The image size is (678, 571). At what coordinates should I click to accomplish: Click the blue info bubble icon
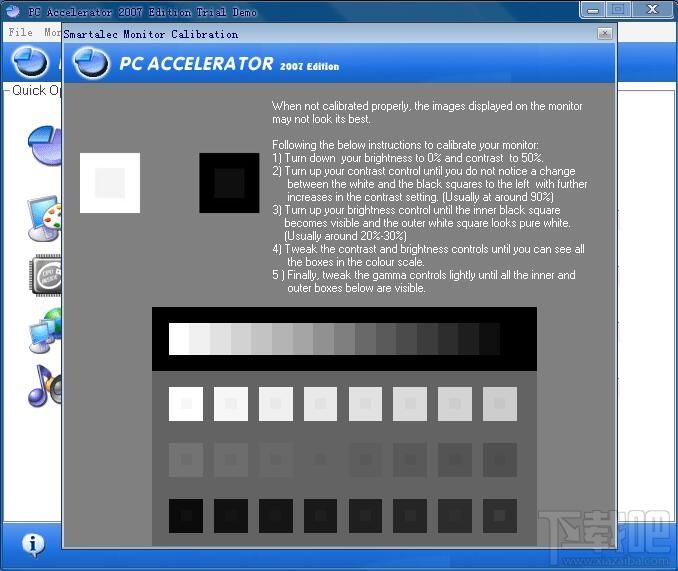pyautogui.click(x=33, y=545)
